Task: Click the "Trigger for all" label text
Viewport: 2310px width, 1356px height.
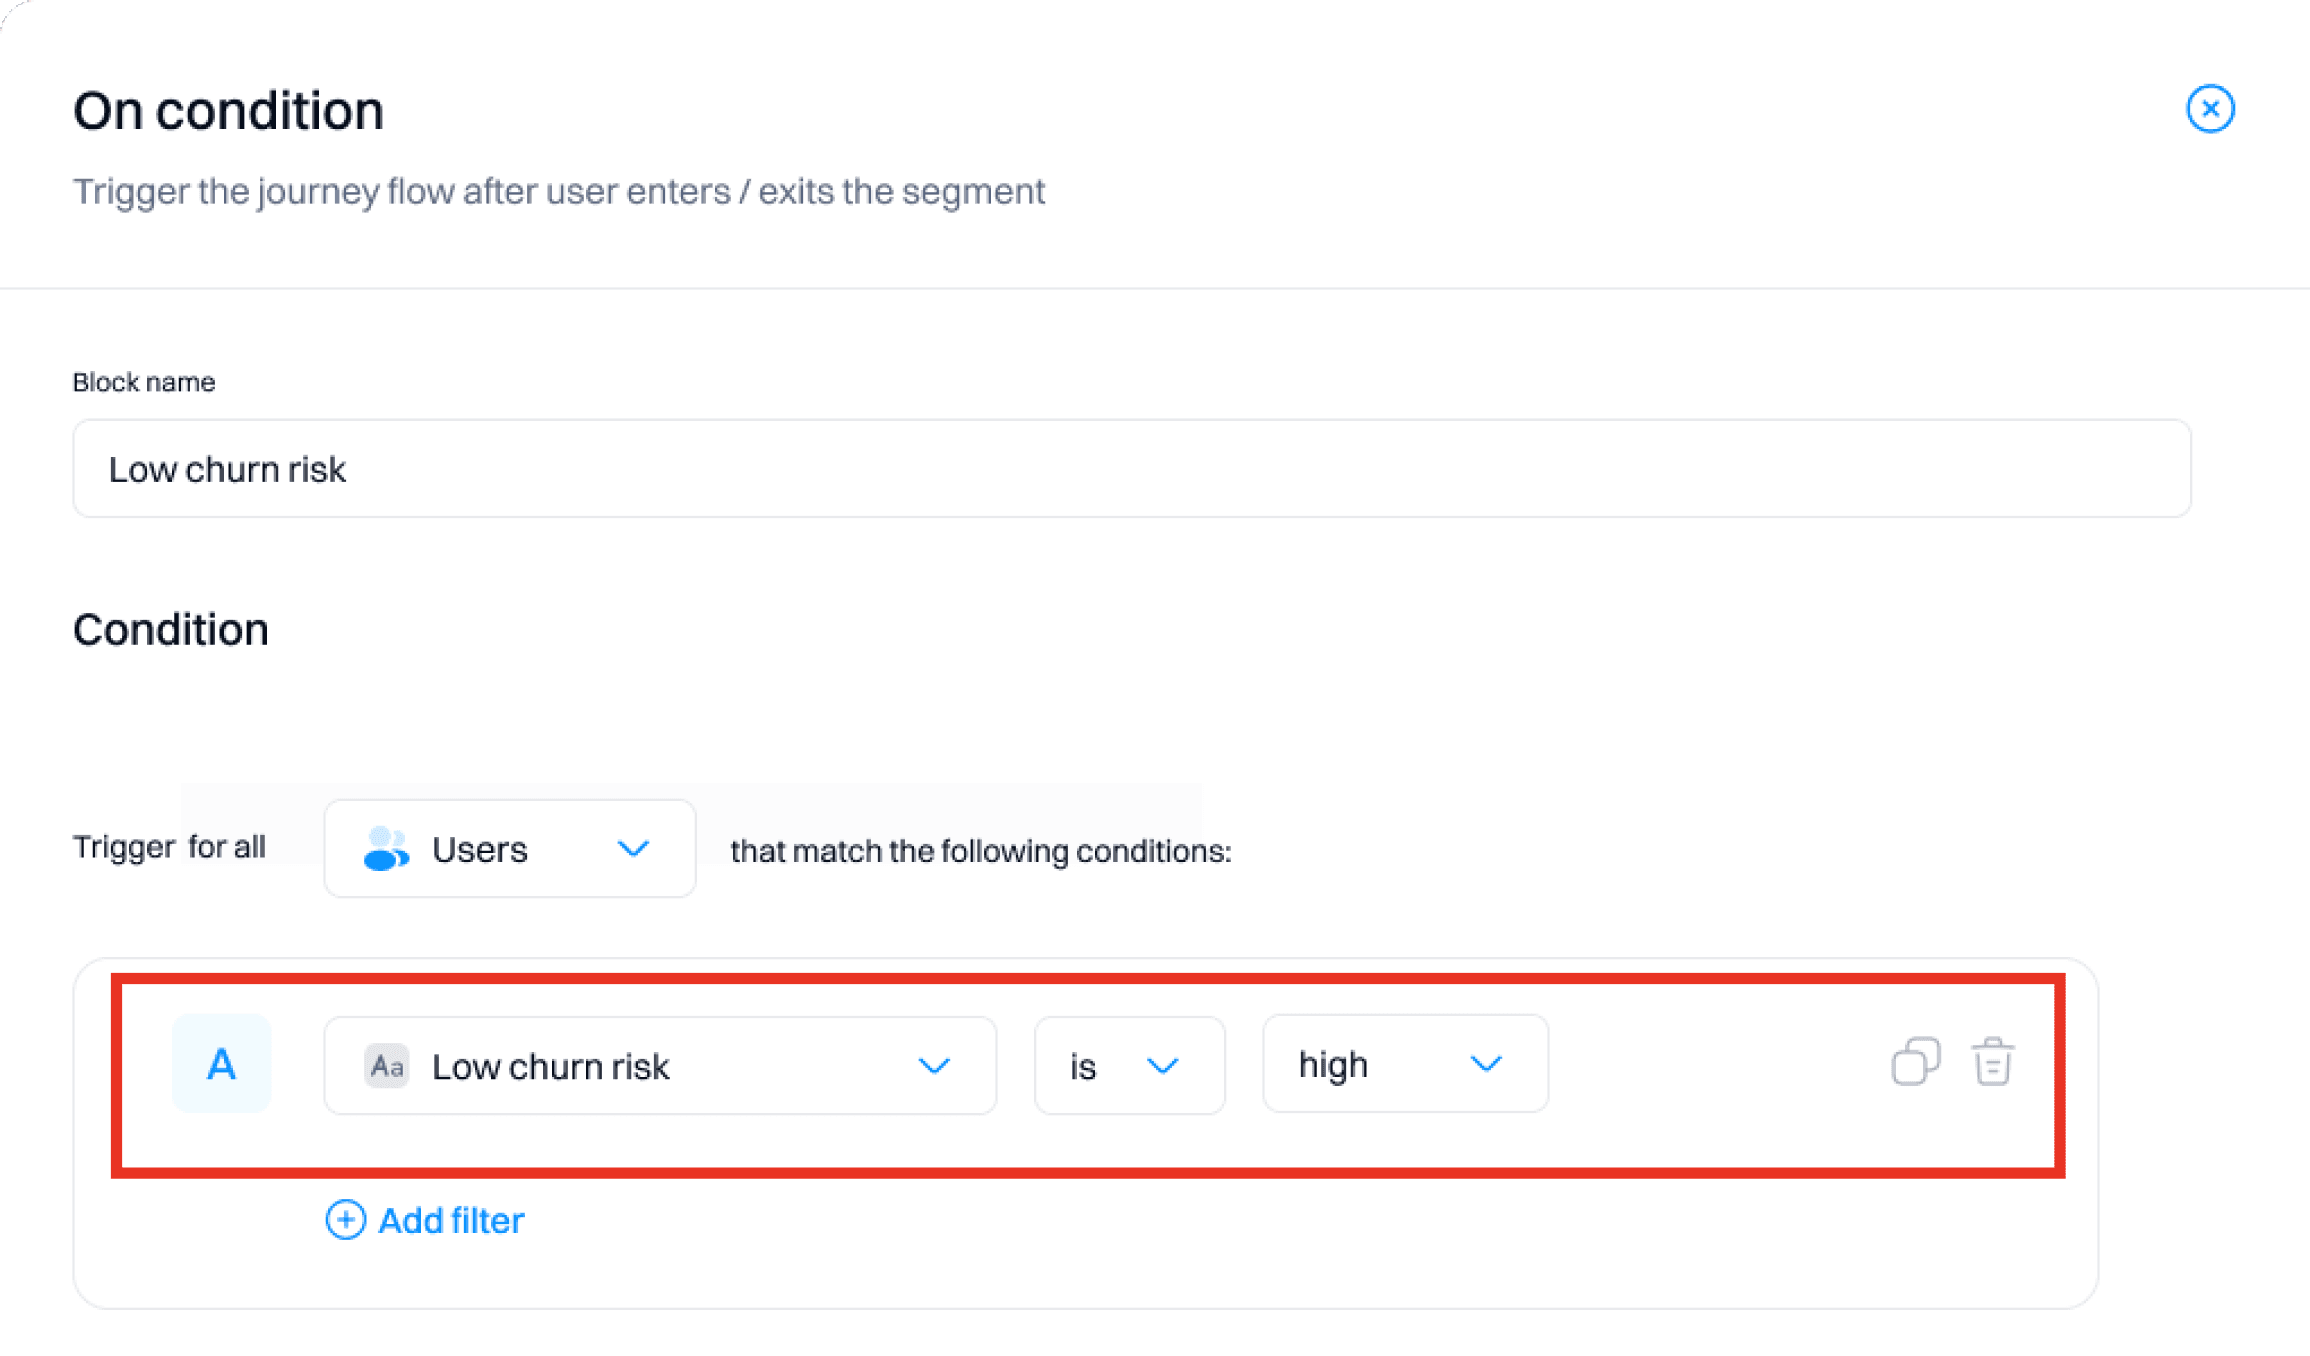Action: pos(169,847)
